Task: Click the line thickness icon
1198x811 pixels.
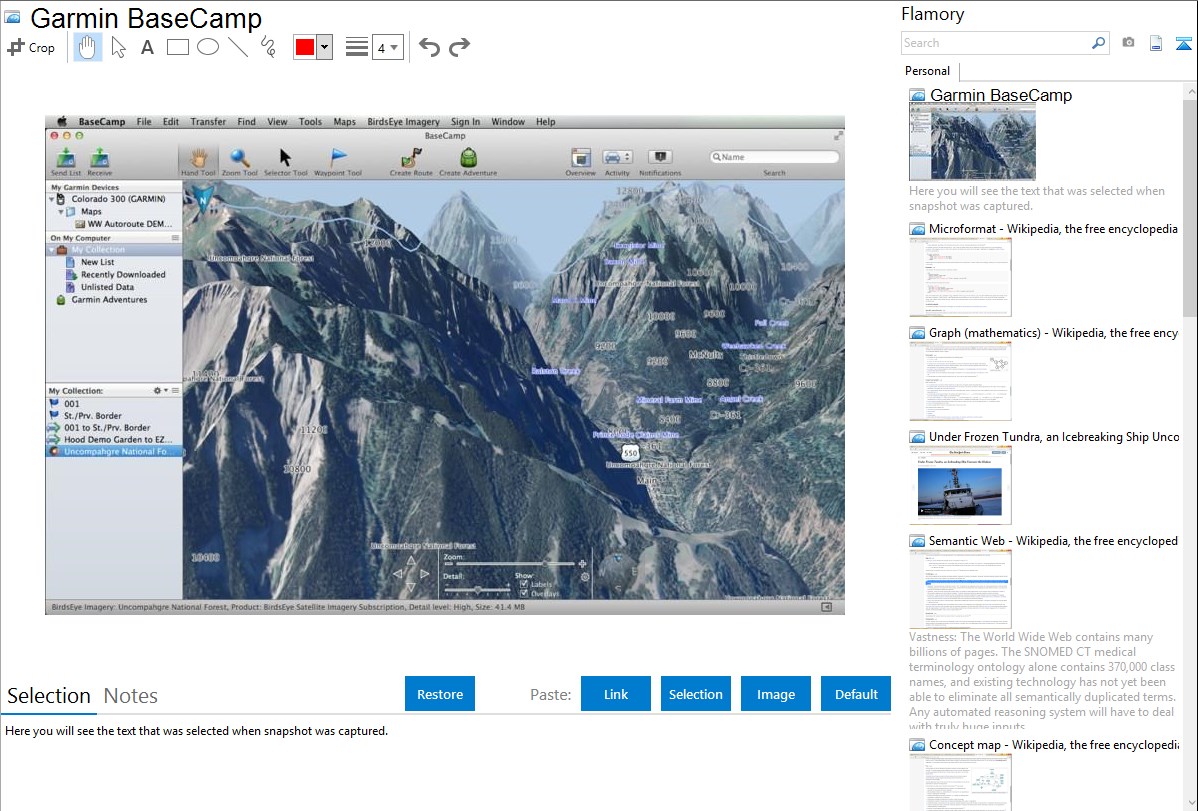Action: [356, 47]
